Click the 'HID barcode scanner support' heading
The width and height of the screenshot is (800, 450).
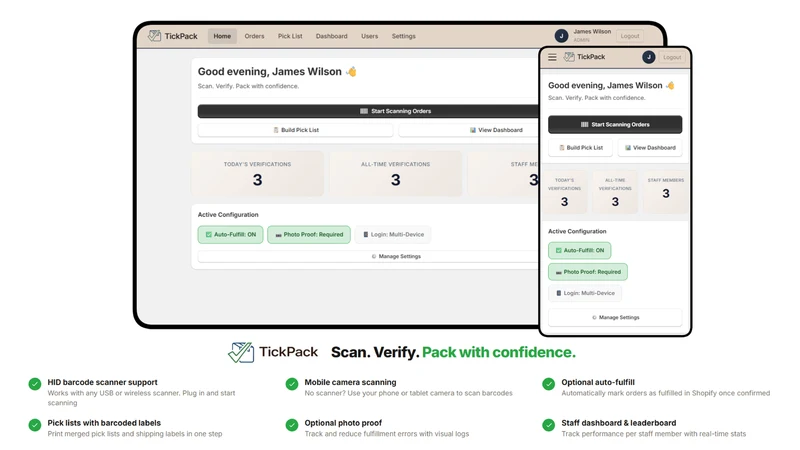tap(102, 382)
